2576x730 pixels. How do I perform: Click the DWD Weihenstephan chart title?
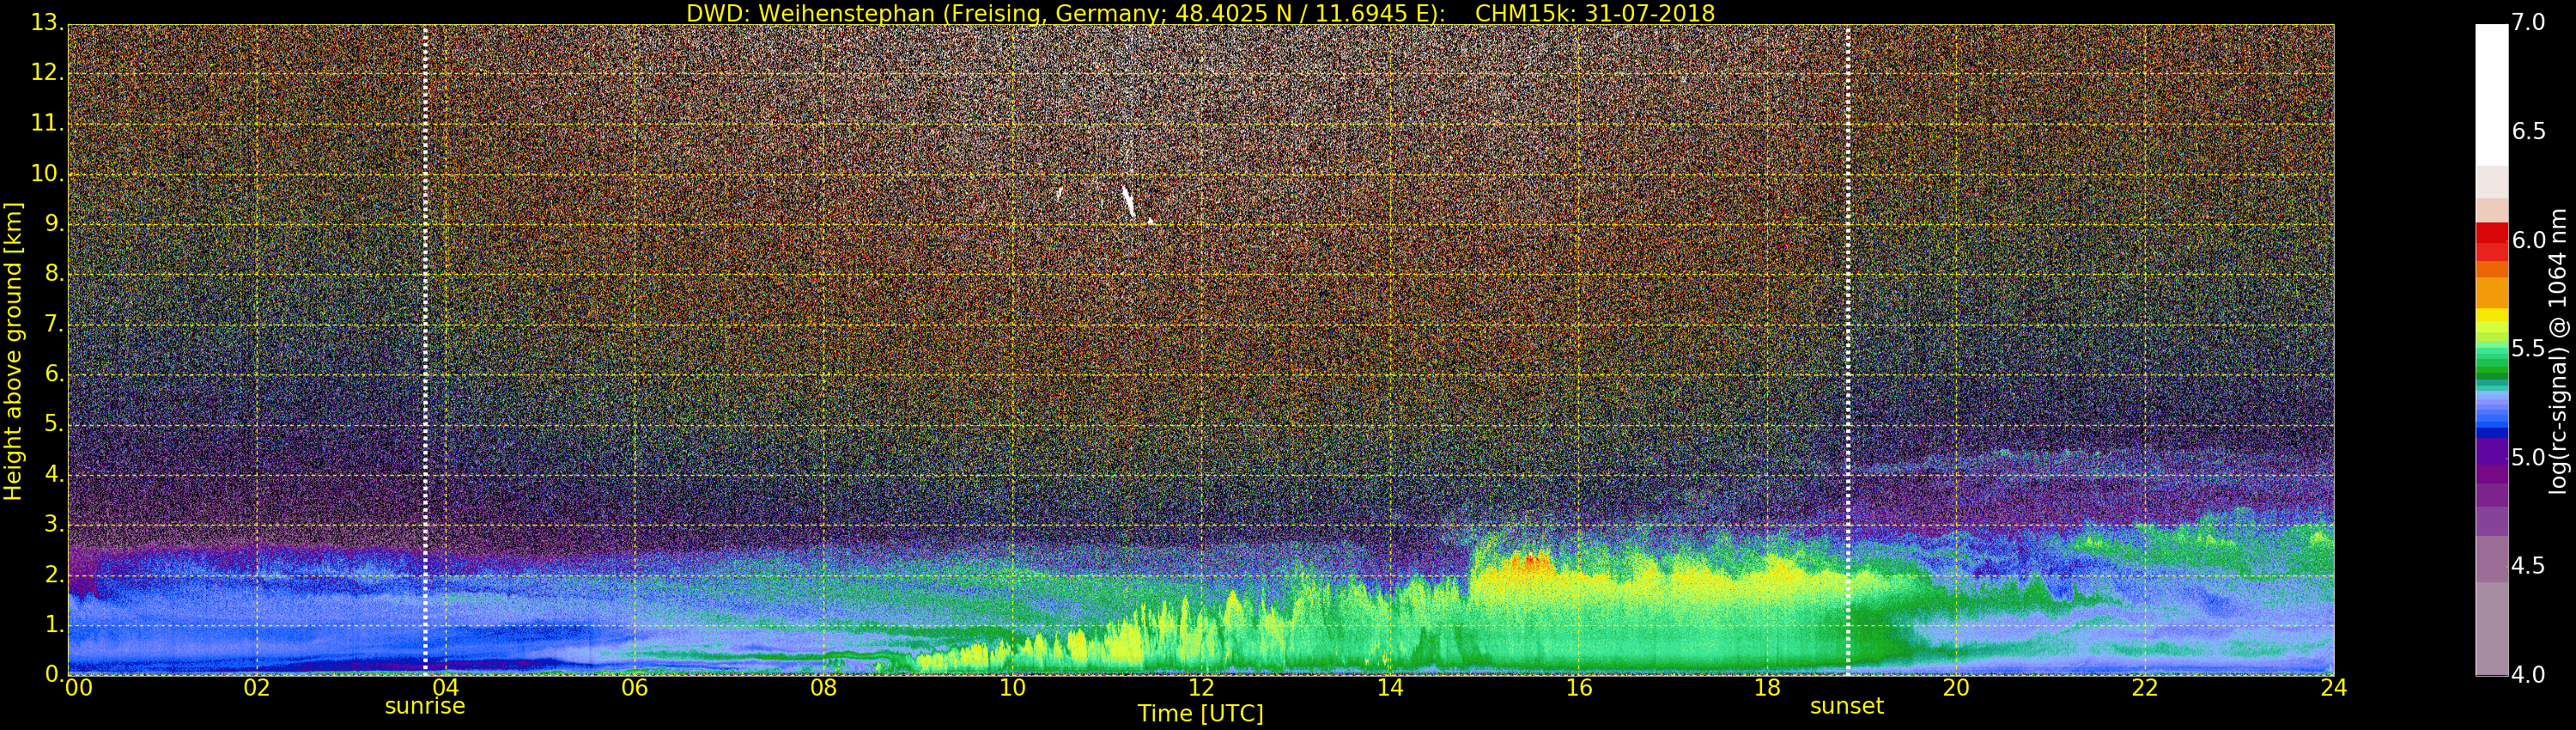point(1200,13)
